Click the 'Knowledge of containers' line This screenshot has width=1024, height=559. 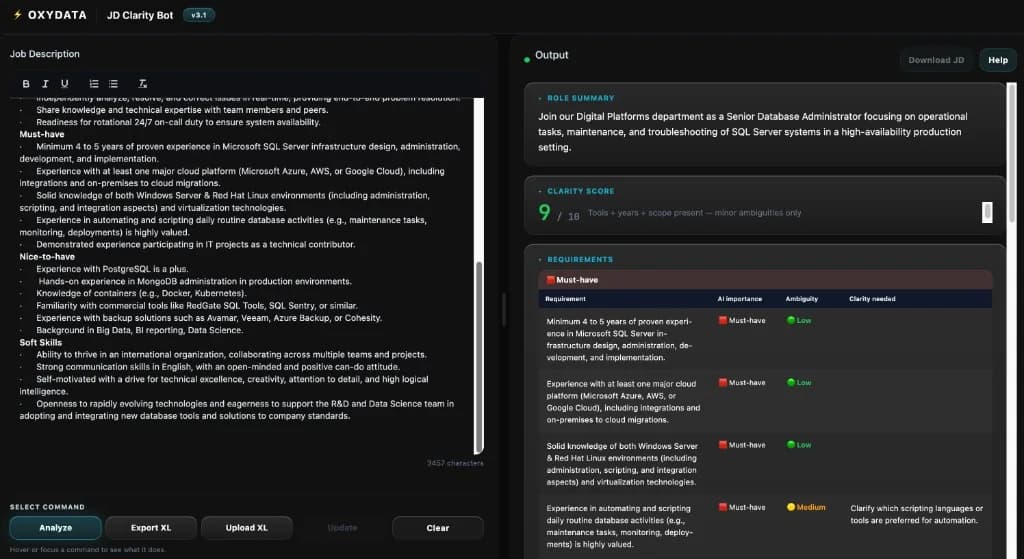141,293
